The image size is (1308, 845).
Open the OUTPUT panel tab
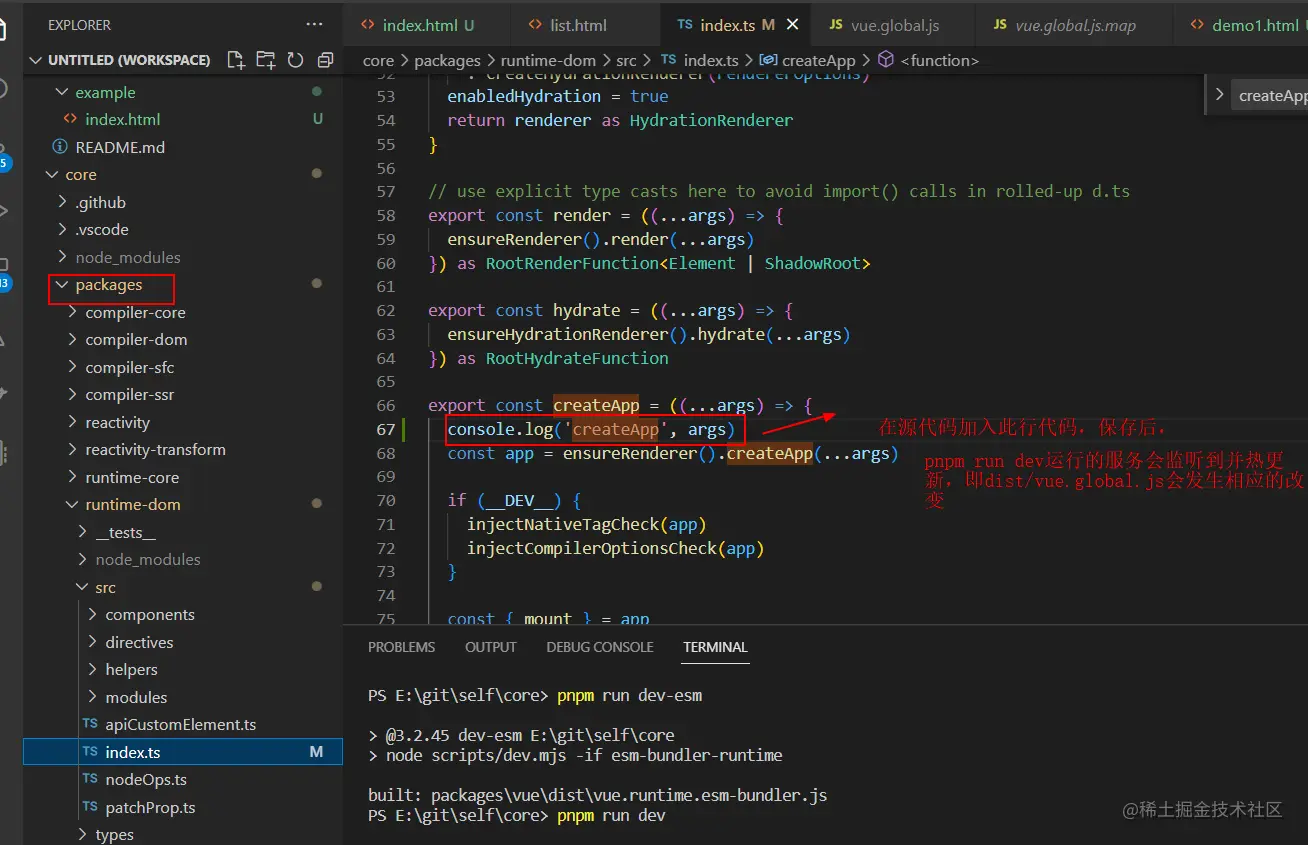click(x=491, y=647)
